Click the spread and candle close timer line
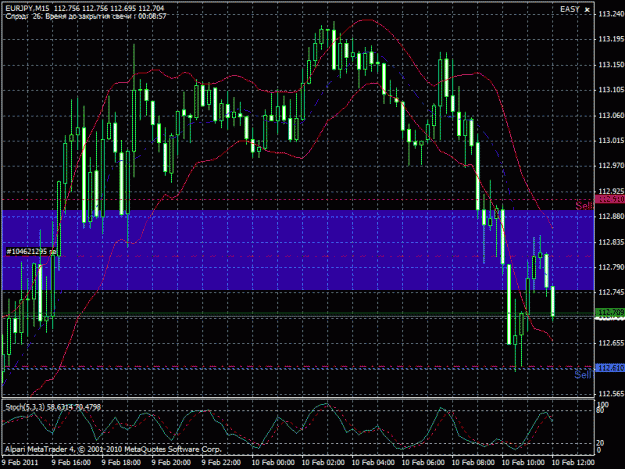 pyautogui.click(x=86, y=16)
